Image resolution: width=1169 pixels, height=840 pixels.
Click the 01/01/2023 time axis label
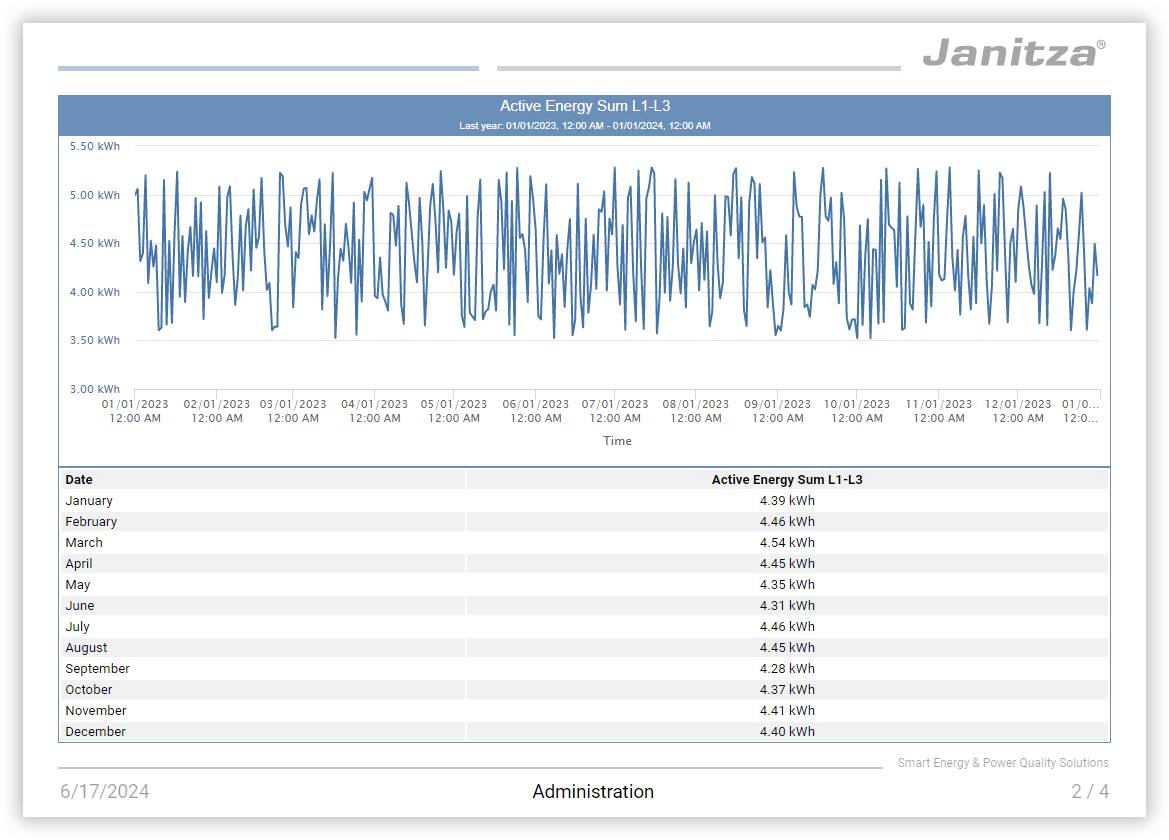coord(135,411)
